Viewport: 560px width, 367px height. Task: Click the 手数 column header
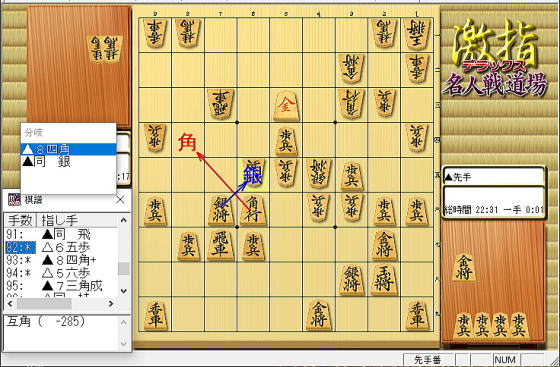pos(20,220)
